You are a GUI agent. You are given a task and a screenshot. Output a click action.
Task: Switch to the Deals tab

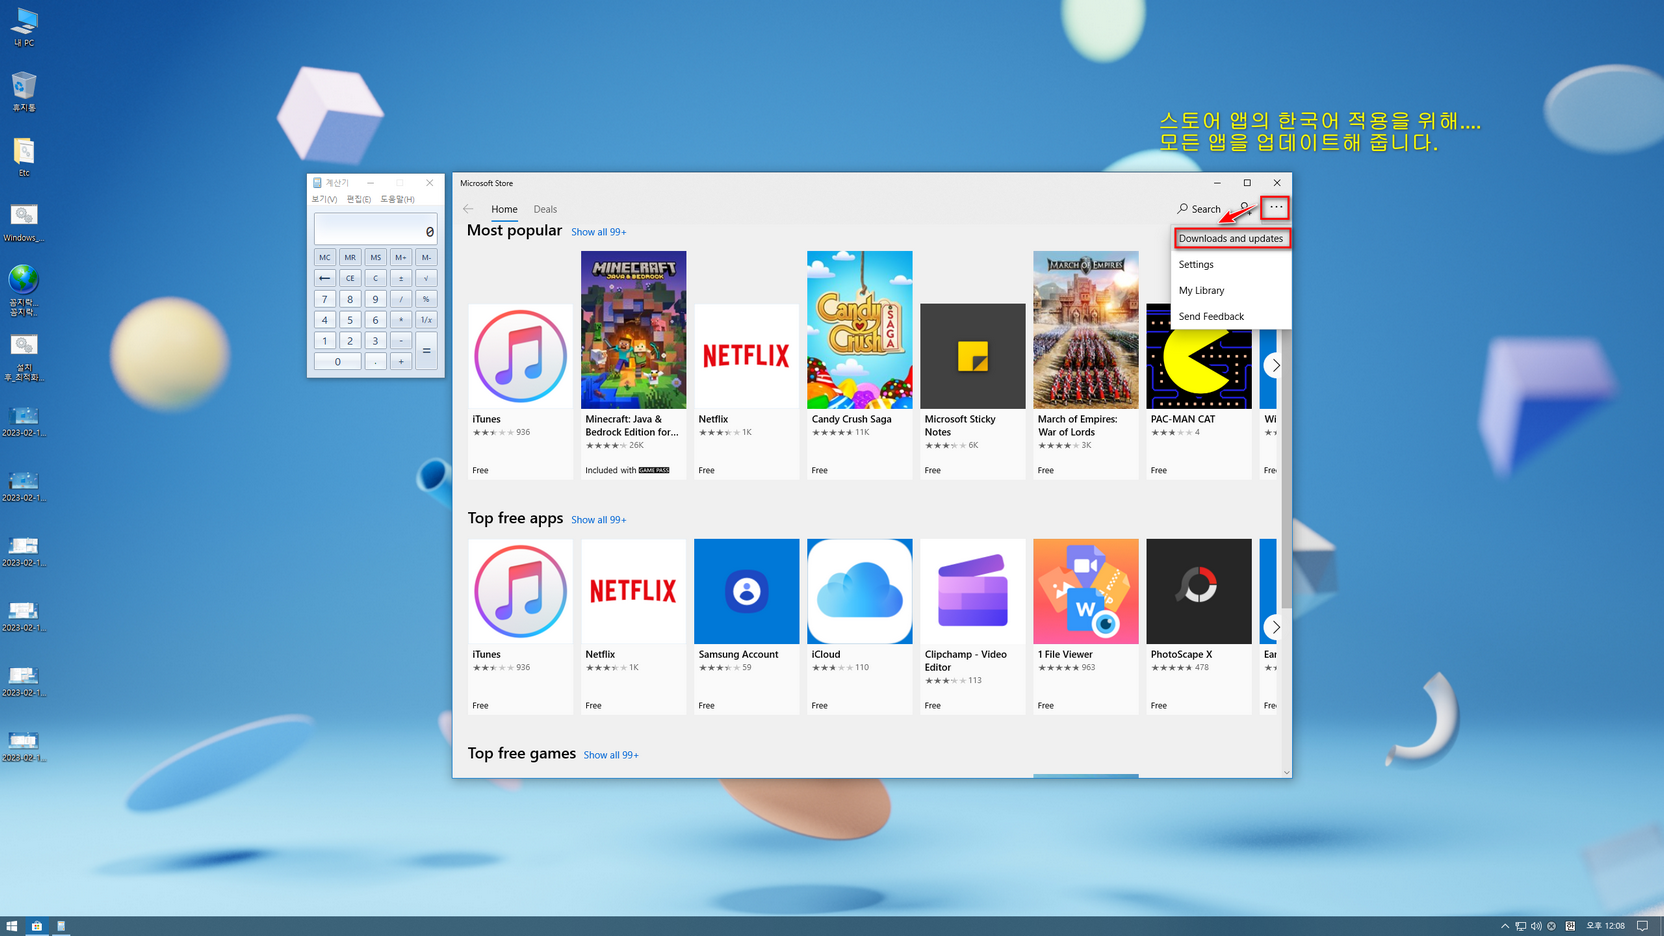pyautogui.click(x=545, y=209)
